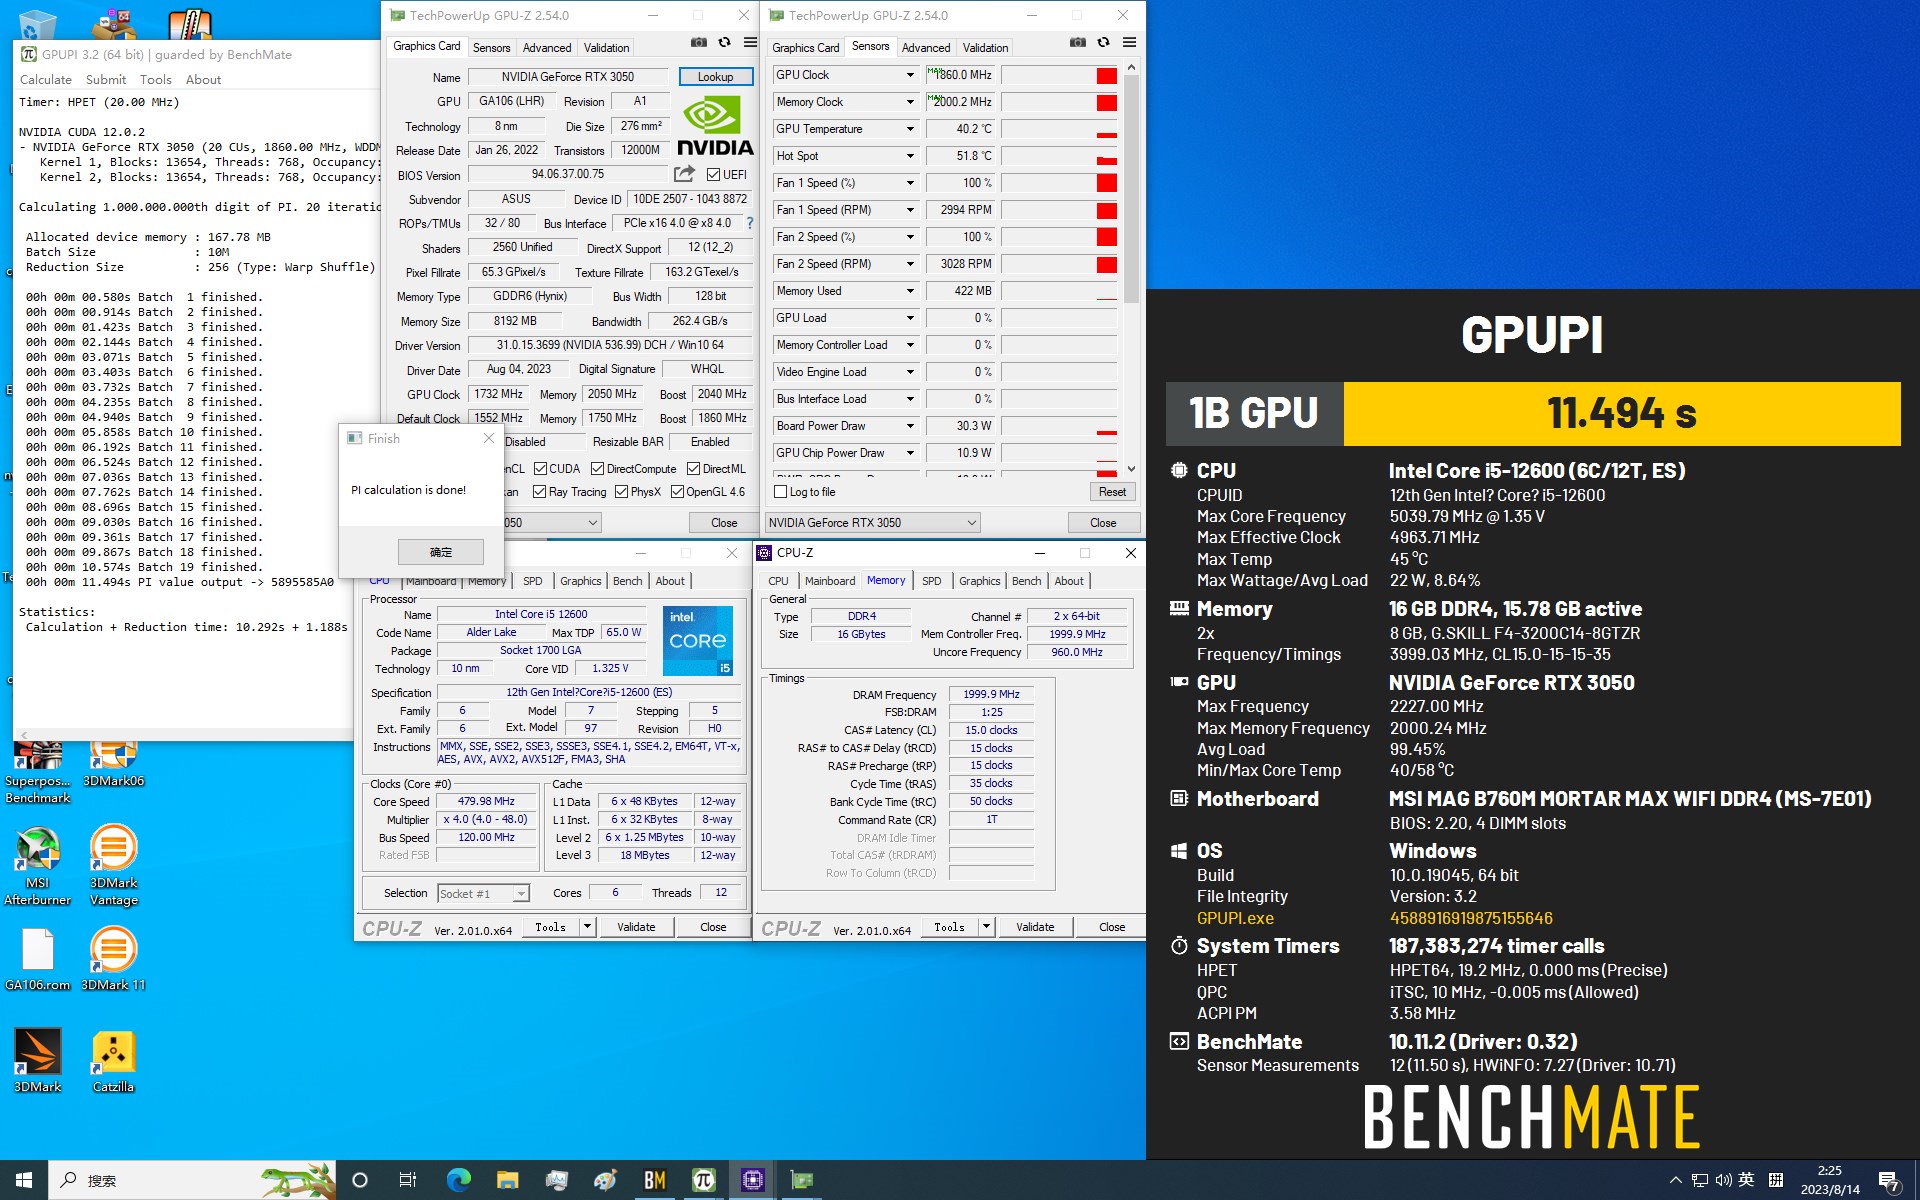Click Close button in GPU-Z Sensors window
Screen dimensions: 1920x1200
1103,523
